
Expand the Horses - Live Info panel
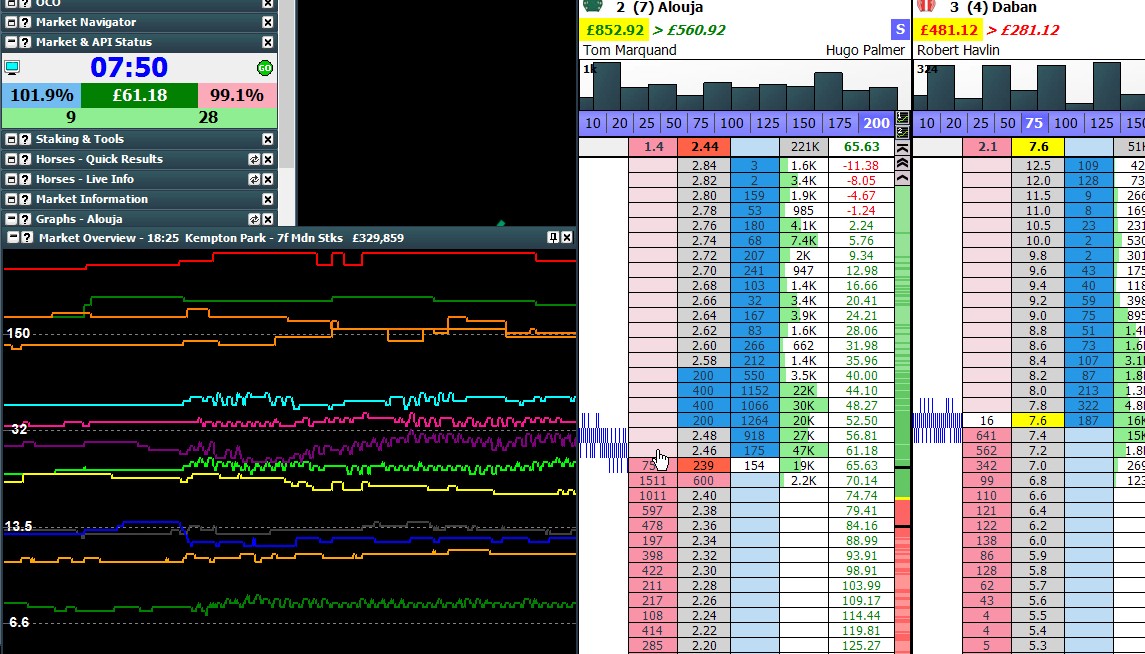[x=12, y=179]
